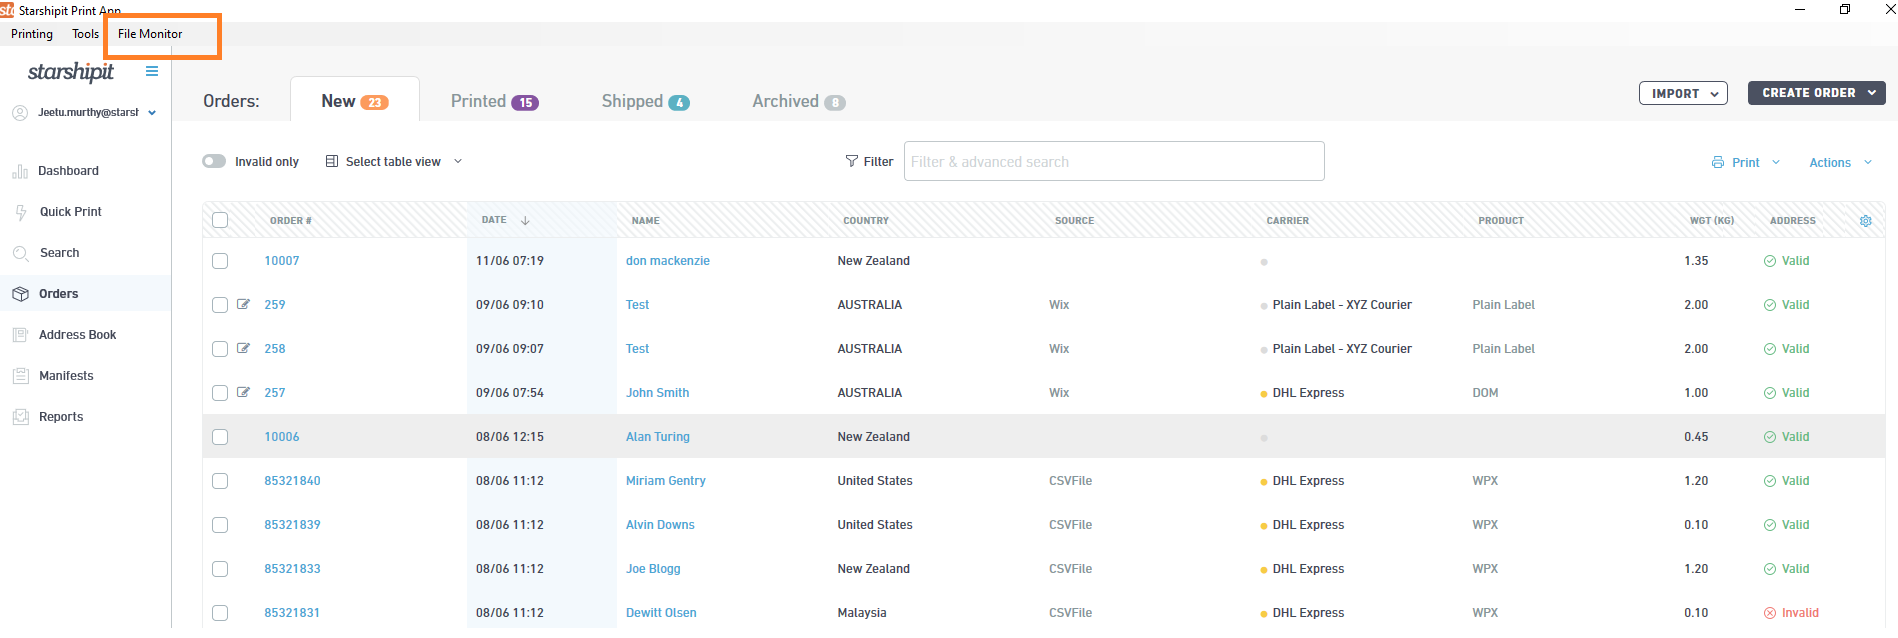Check the box for order 258
The image size is (1898, 638).
tap(220, 349)
